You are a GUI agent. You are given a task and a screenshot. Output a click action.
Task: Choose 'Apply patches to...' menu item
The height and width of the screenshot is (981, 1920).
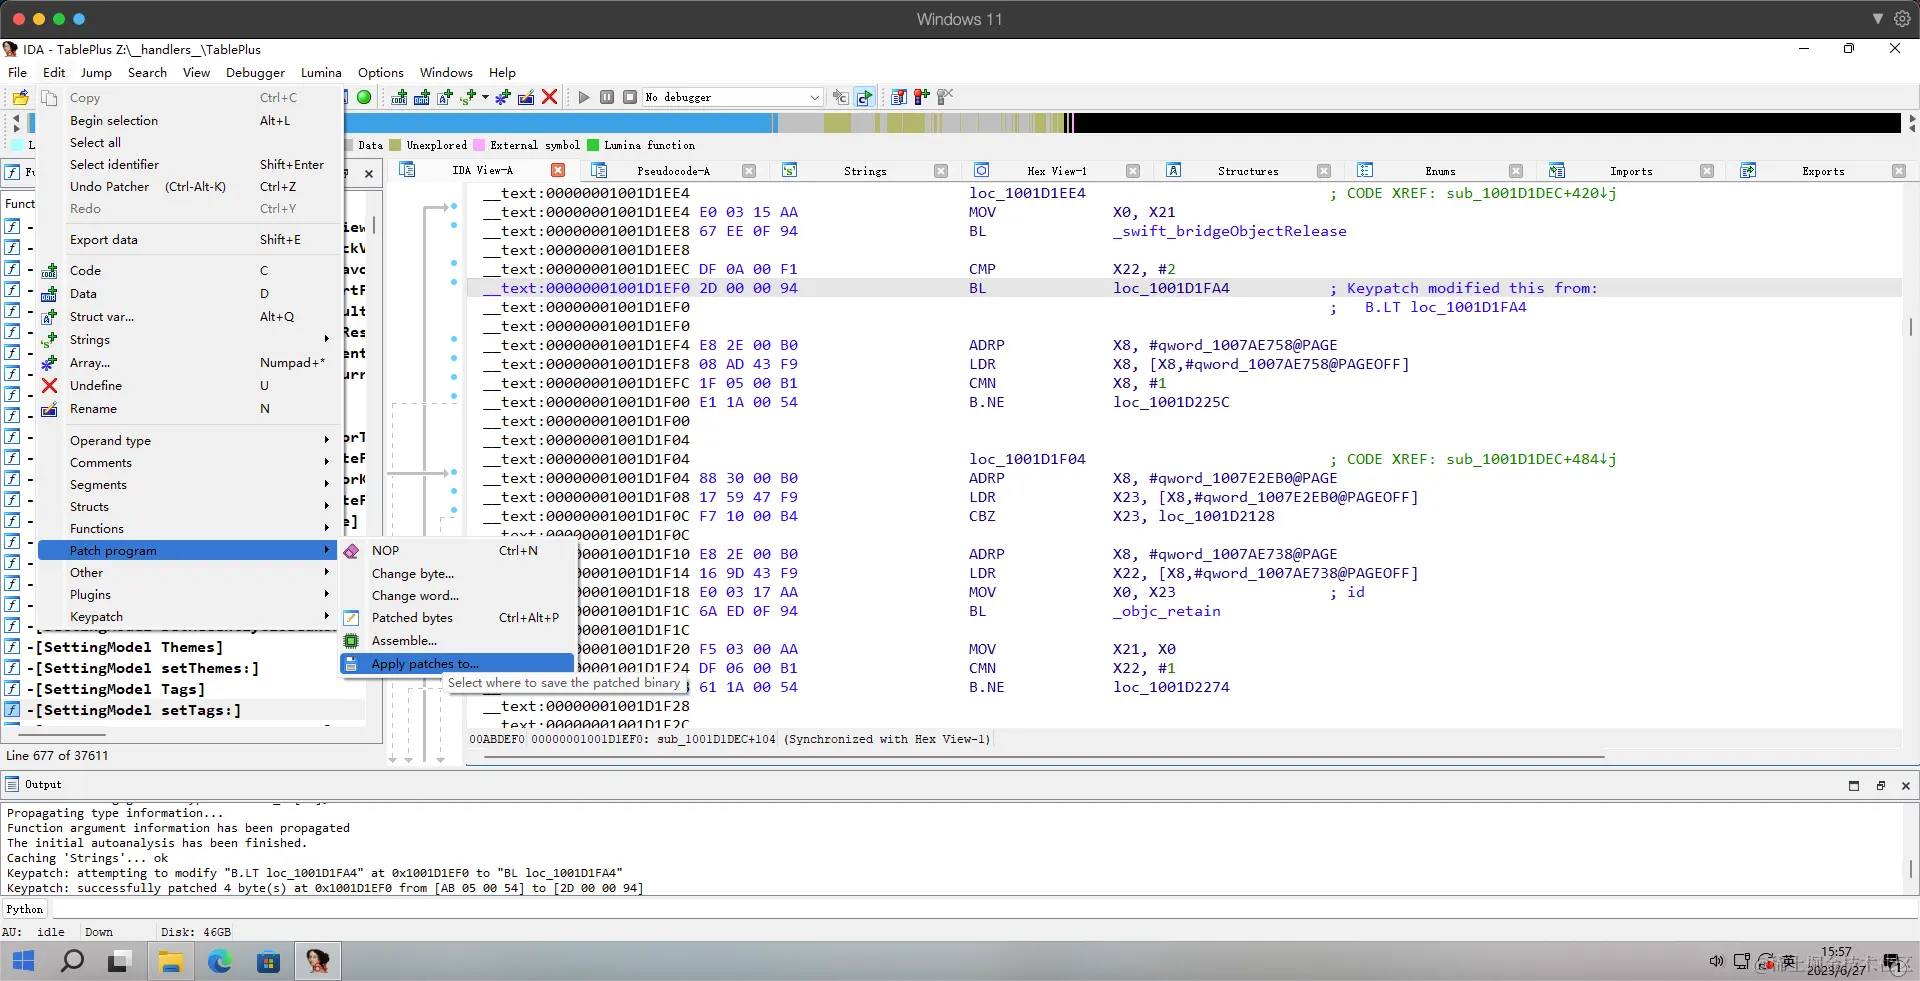tap(458, 664)
